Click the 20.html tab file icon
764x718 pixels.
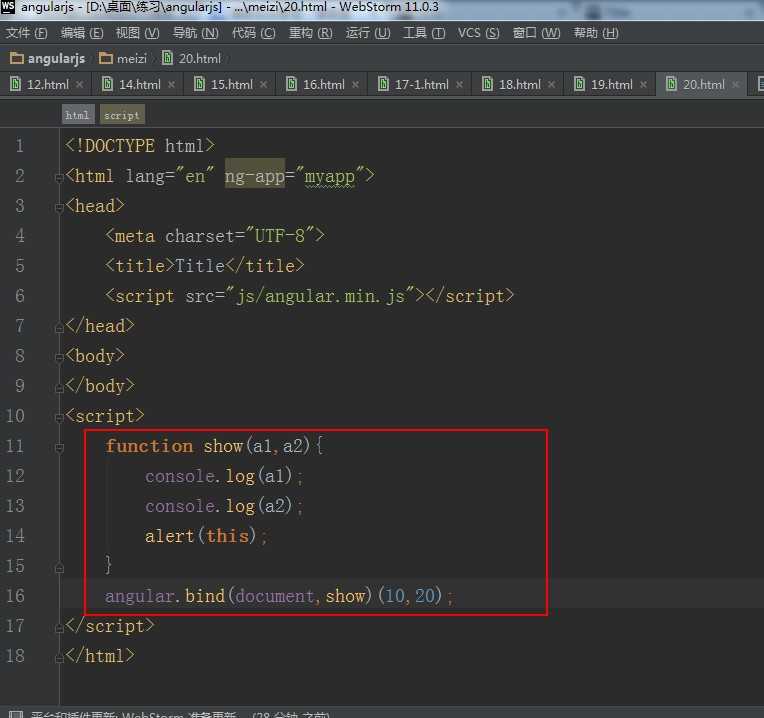tap(671, 84)
